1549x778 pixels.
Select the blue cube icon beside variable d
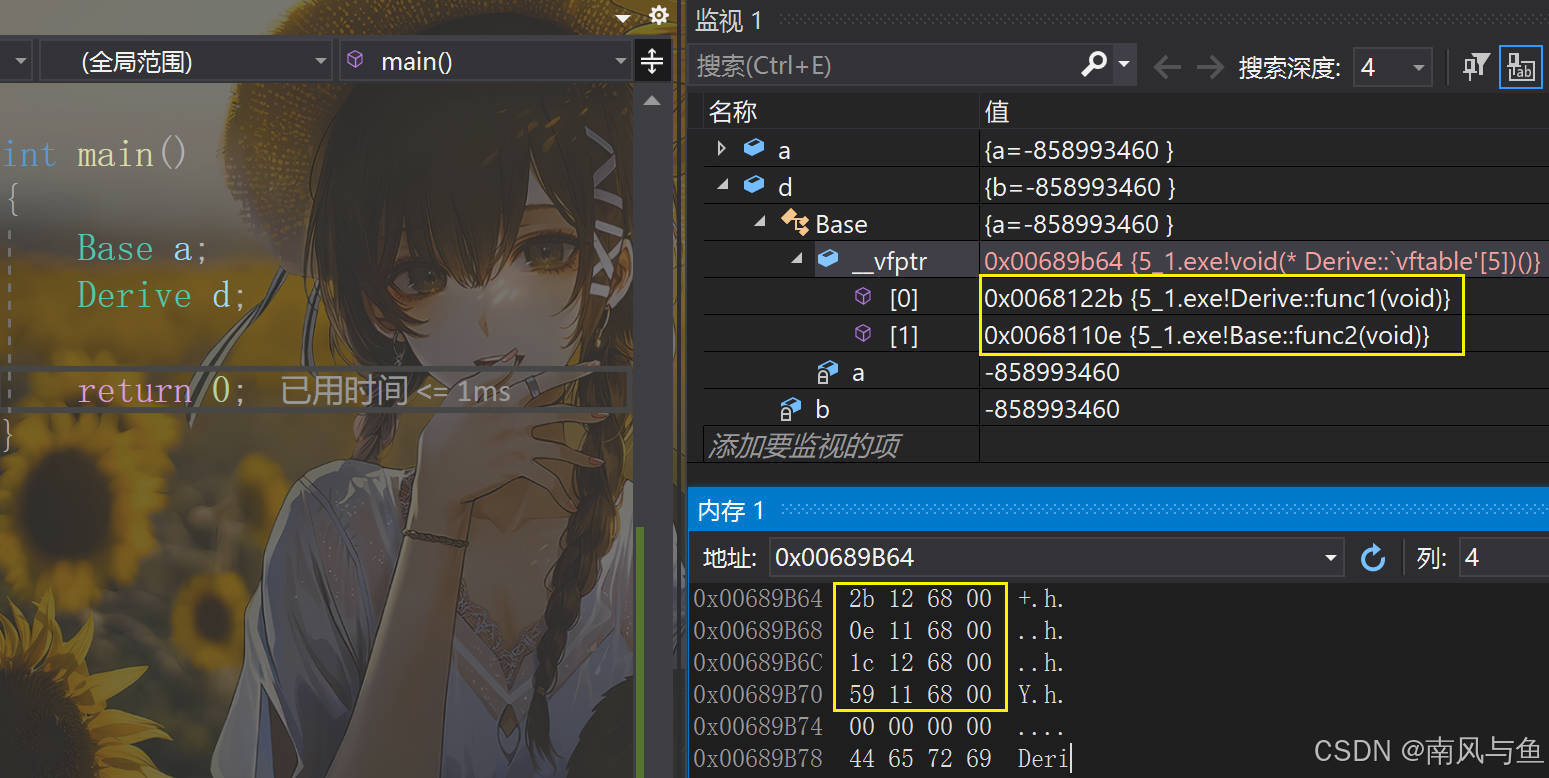point(755,186)
